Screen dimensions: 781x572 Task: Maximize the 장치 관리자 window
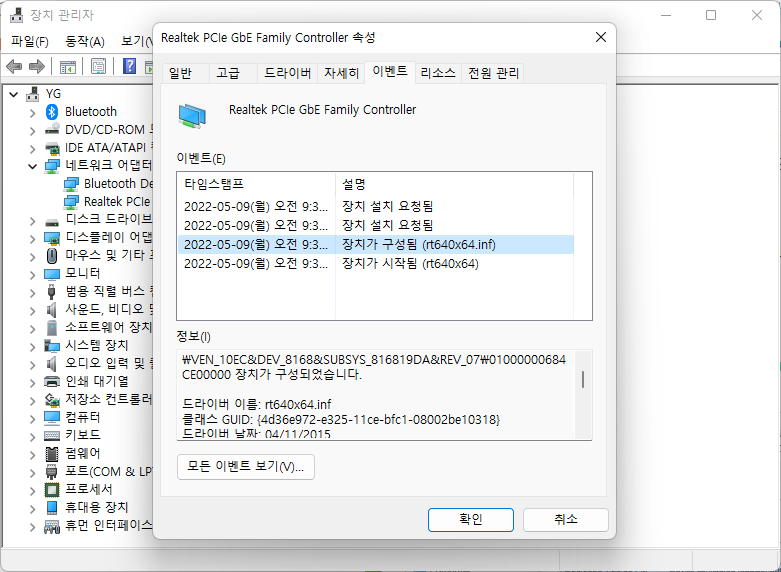coord(711,15)
